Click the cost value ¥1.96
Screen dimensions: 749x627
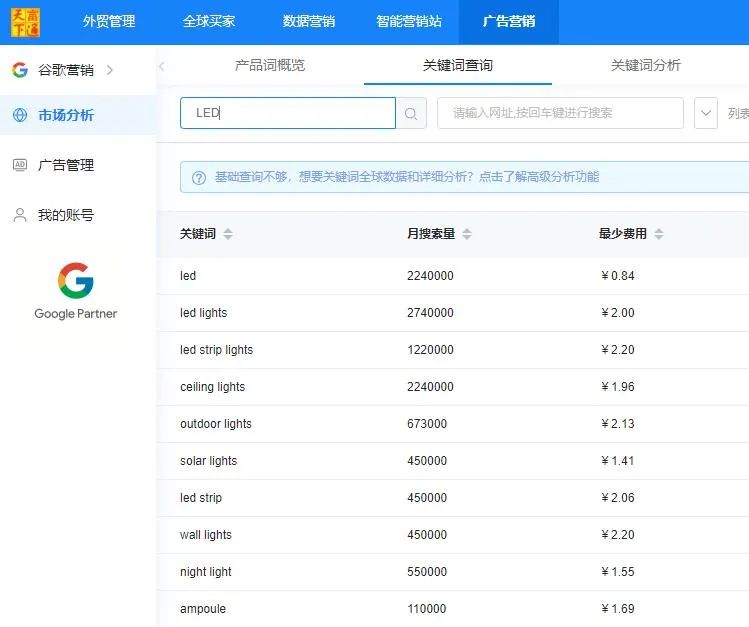point(618,387)
